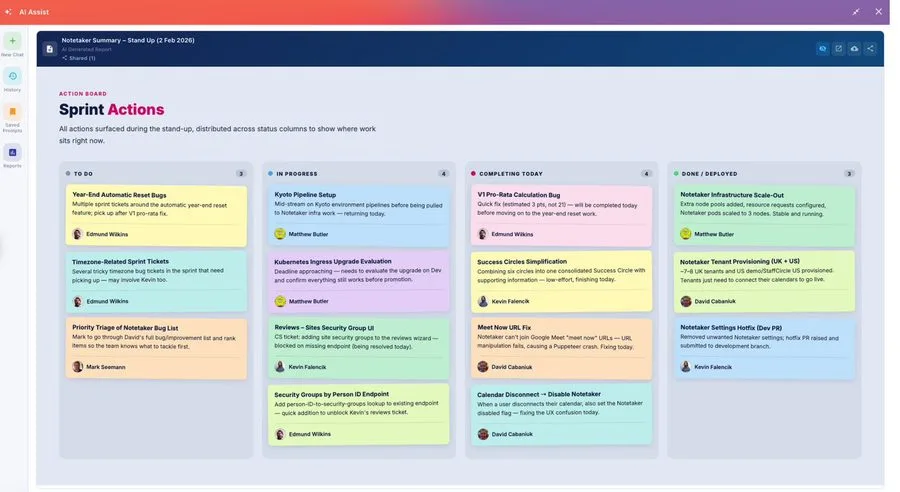The width and height of the screenshot is (900, 492).
Task: Click the first cloud icon in report header
Action: click(x=823, y=49)
